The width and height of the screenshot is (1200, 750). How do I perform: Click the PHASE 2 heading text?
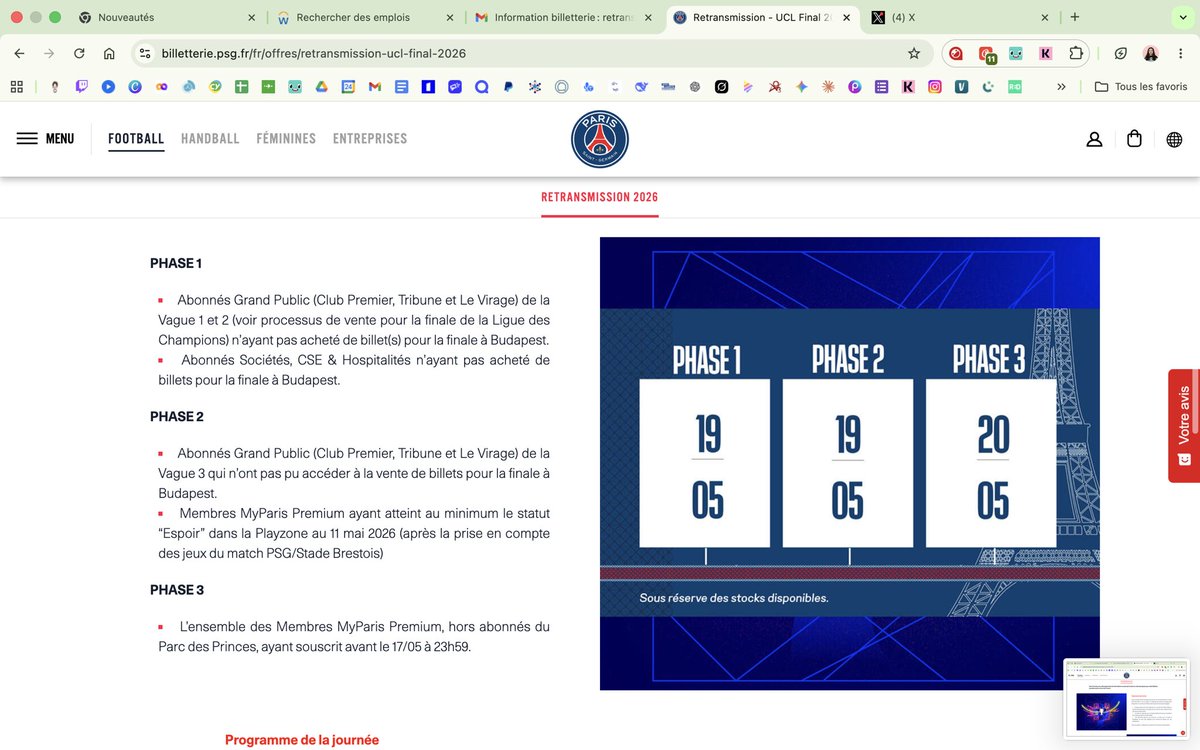(177, 416)
